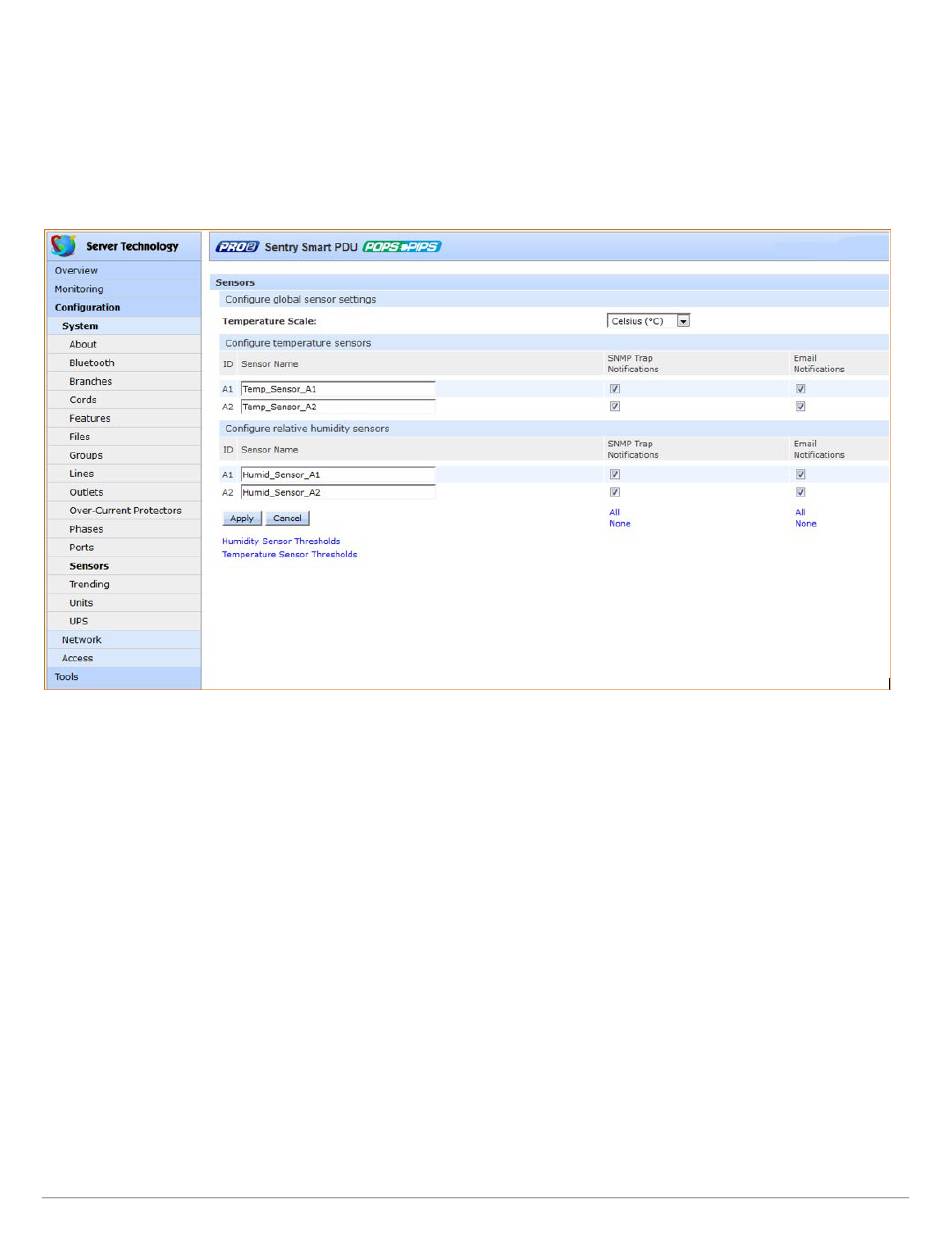
Task: Toggle Email Notifications for Humid_Sensor_A2
Action: [801, 493]
